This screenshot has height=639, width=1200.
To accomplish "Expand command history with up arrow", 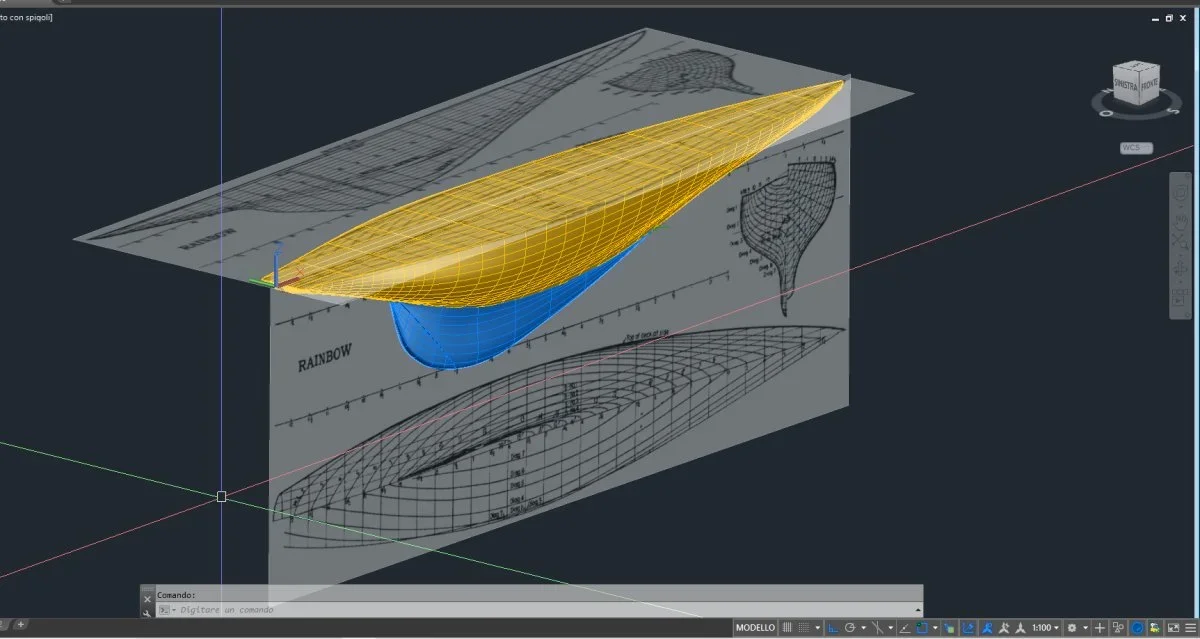I will pos(917,609).
